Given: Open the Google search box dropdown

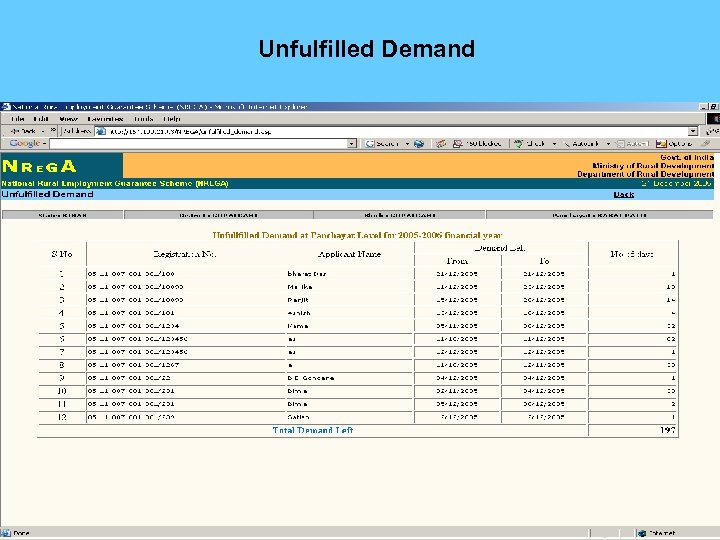Looking at the screenshot, I should click(x=352, y=144).
